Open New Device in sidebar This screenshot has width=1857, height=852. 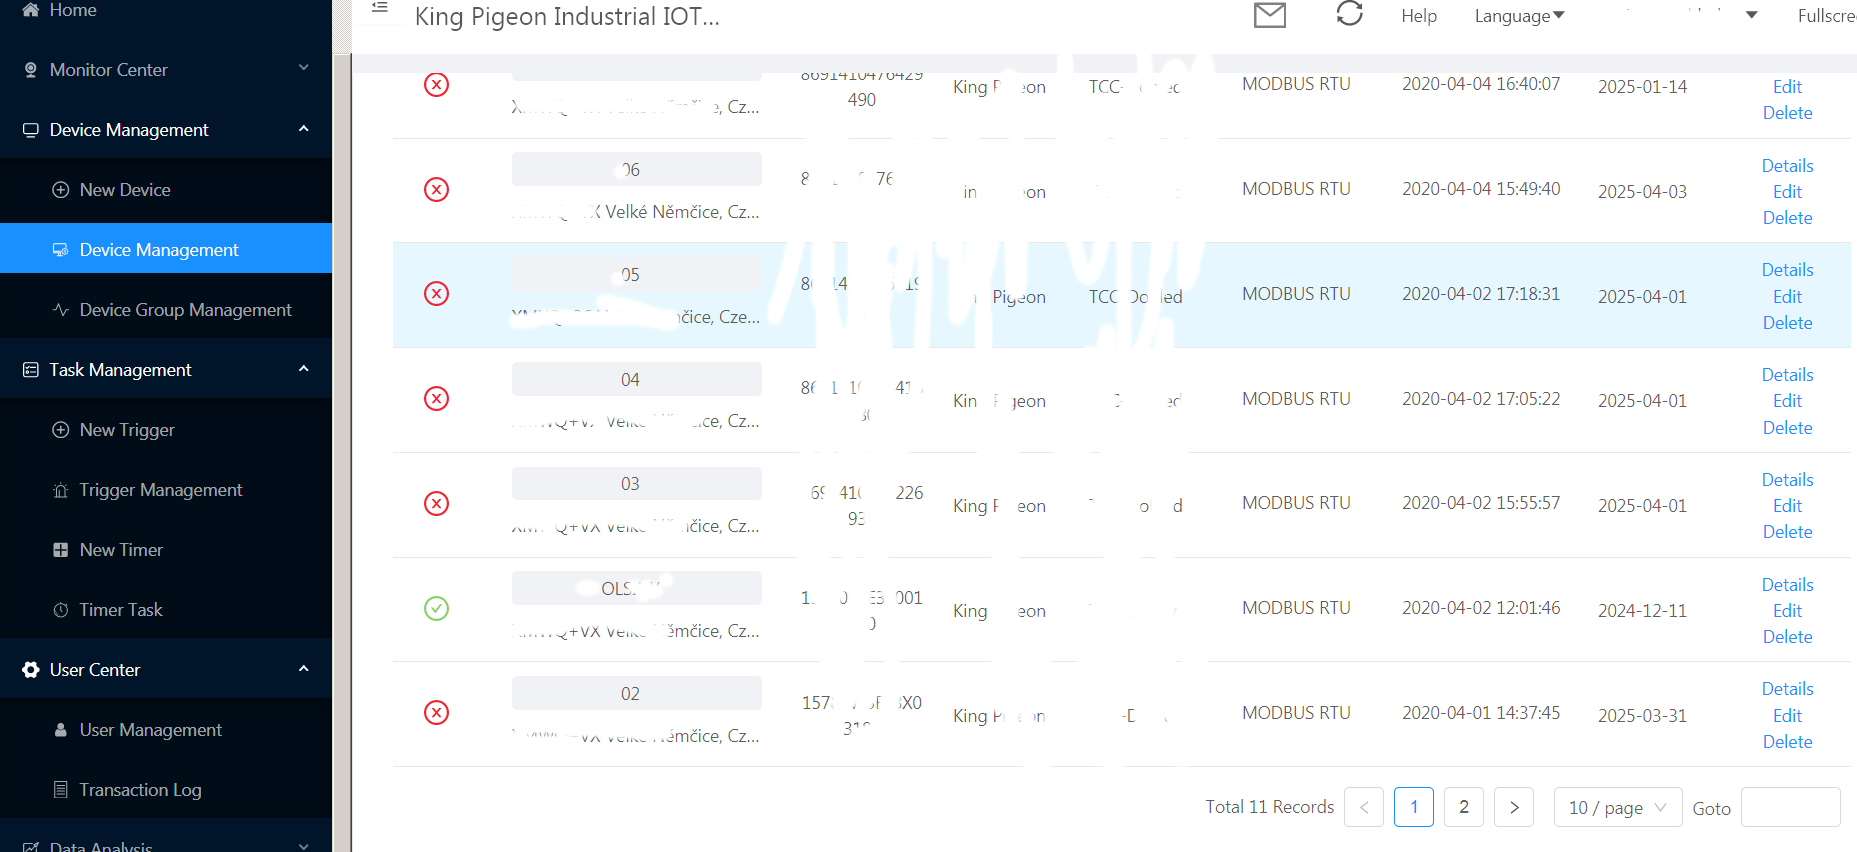coord(125,190)
